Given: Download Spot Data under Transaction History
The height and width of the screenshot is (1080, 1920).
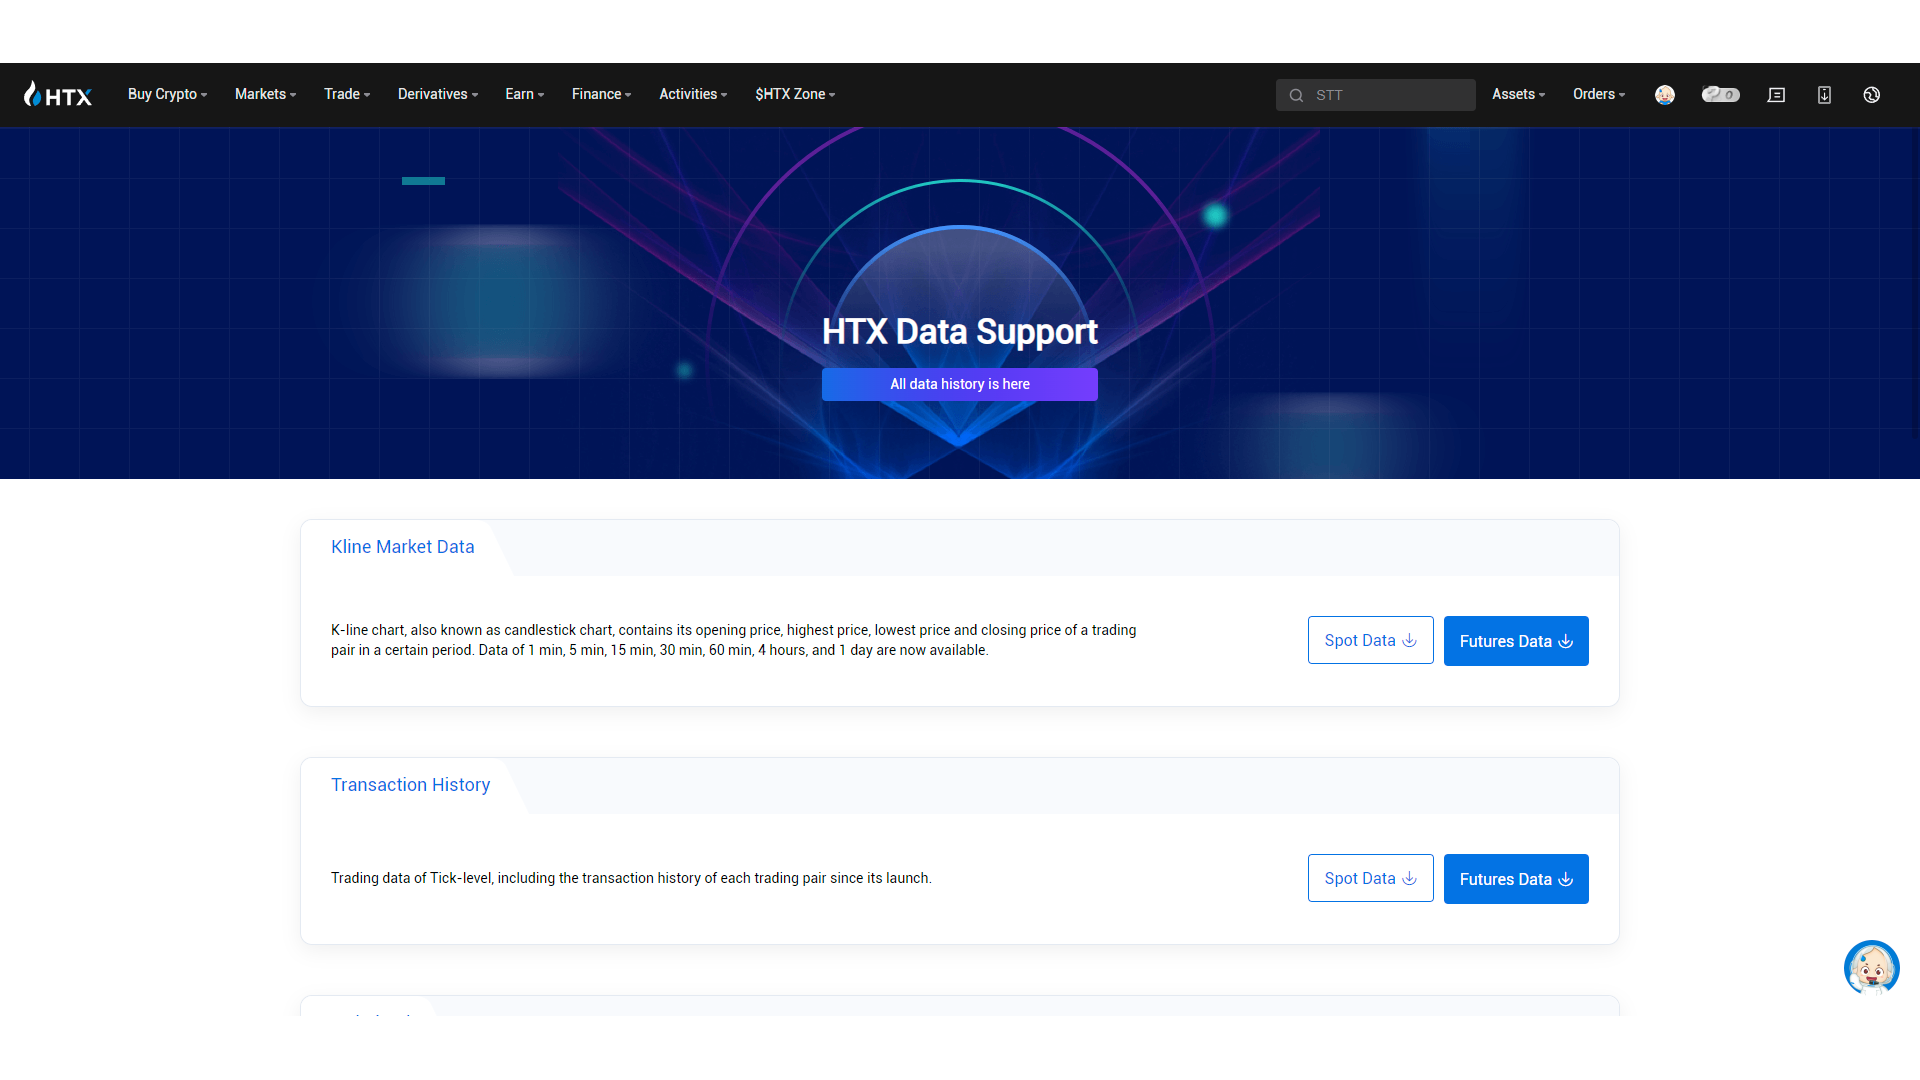Looking at the screenshot, I should pos(1370,877).
